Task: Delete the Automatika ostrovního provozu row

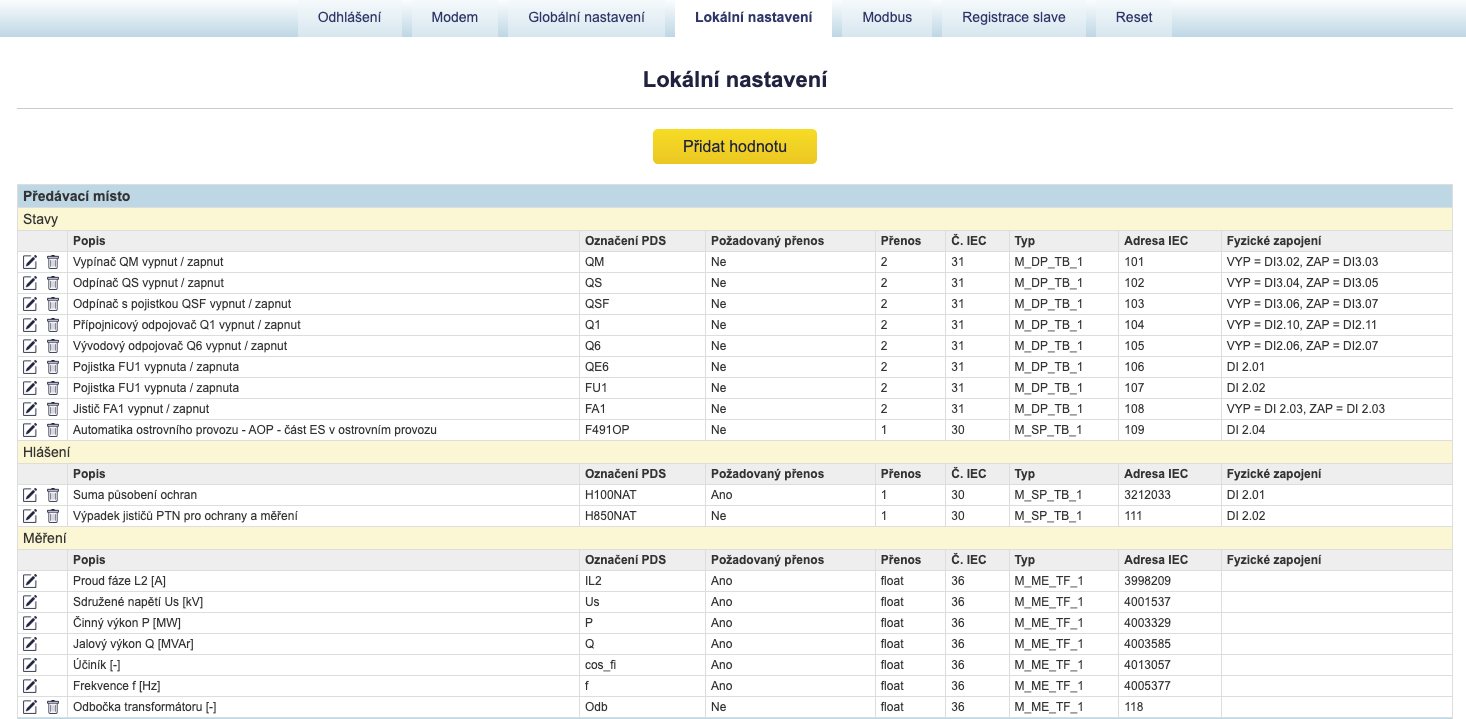Action: 53,430
